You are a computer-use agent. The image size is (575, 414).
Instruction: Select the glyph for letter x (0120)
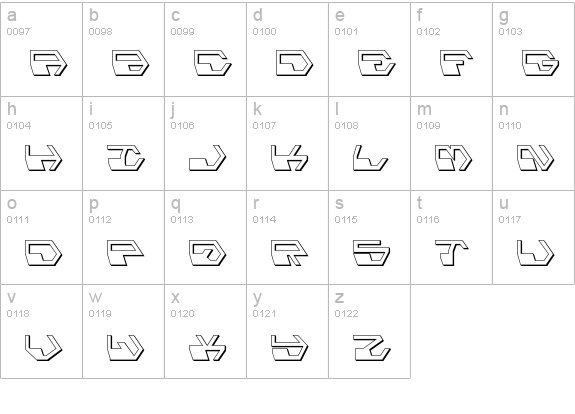click(x=206, y=331)
